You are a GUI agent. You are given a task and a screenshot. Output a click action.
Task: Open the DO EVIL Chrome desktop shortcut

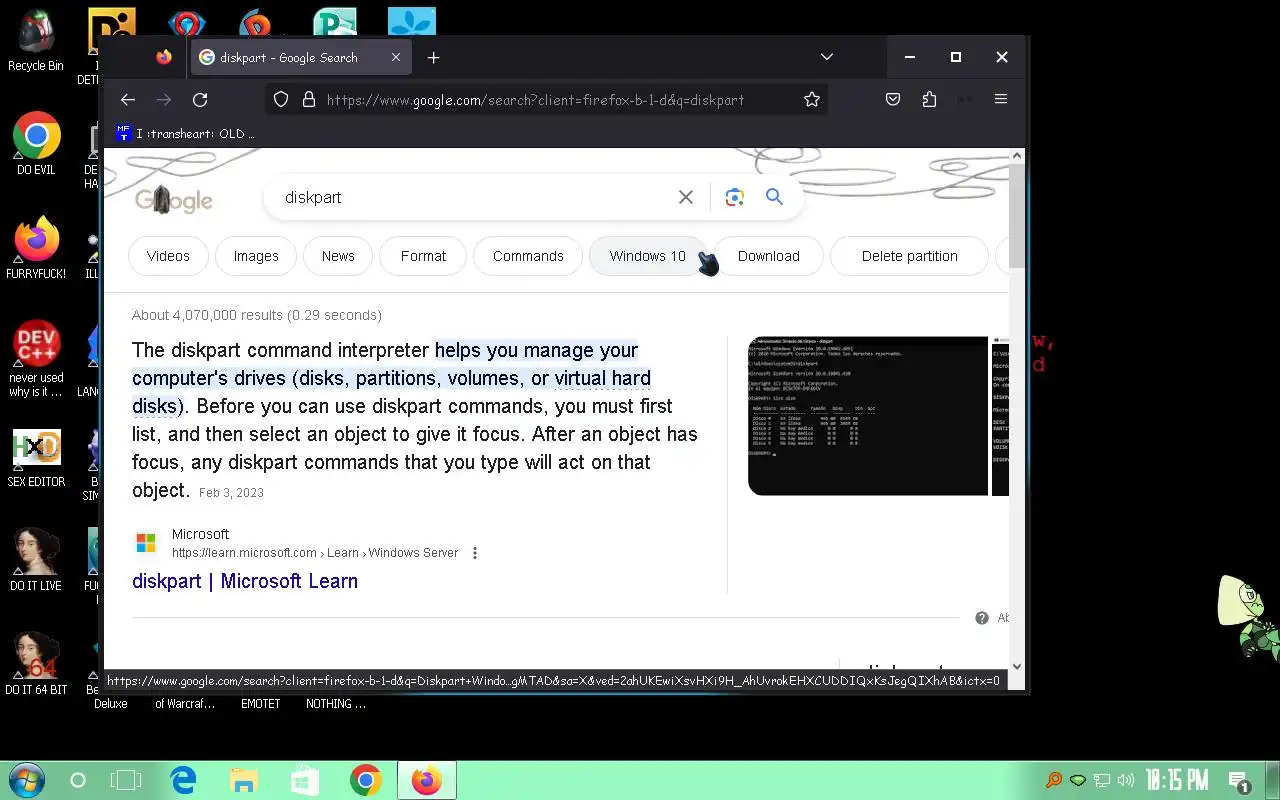pyautogui.click(x=36, y=144)
